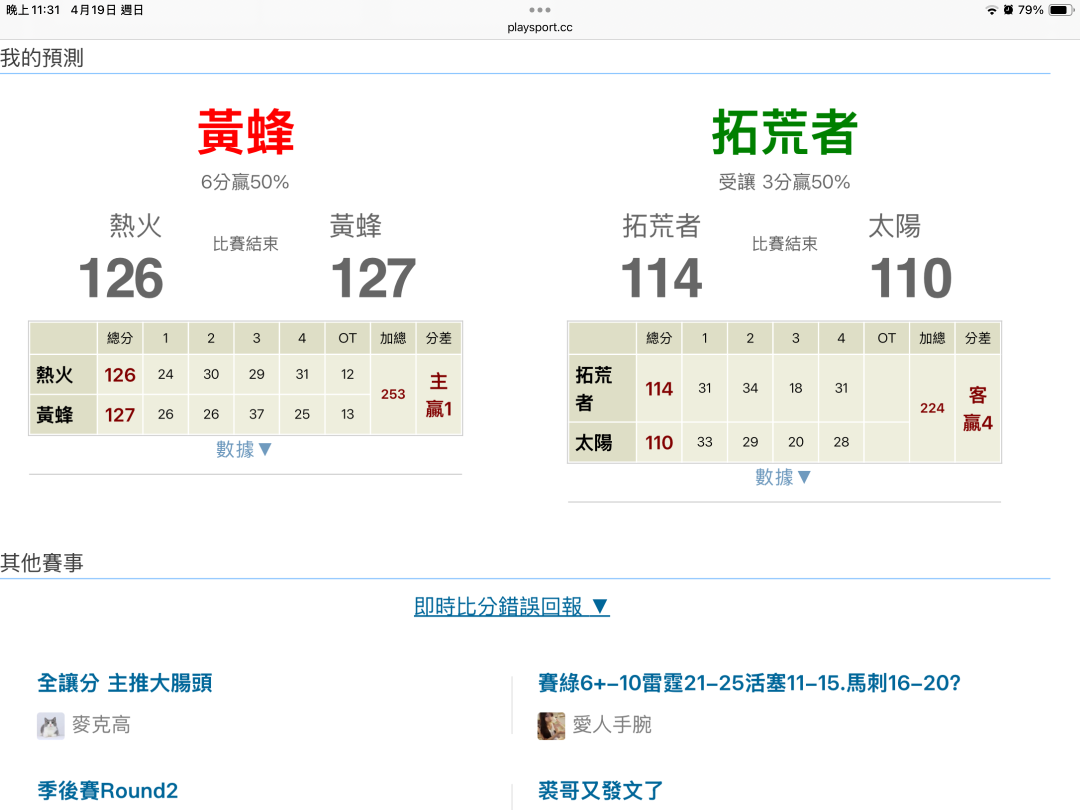
Task: Open article 全讓分 主推大腸頭
Action: [125, 683]
